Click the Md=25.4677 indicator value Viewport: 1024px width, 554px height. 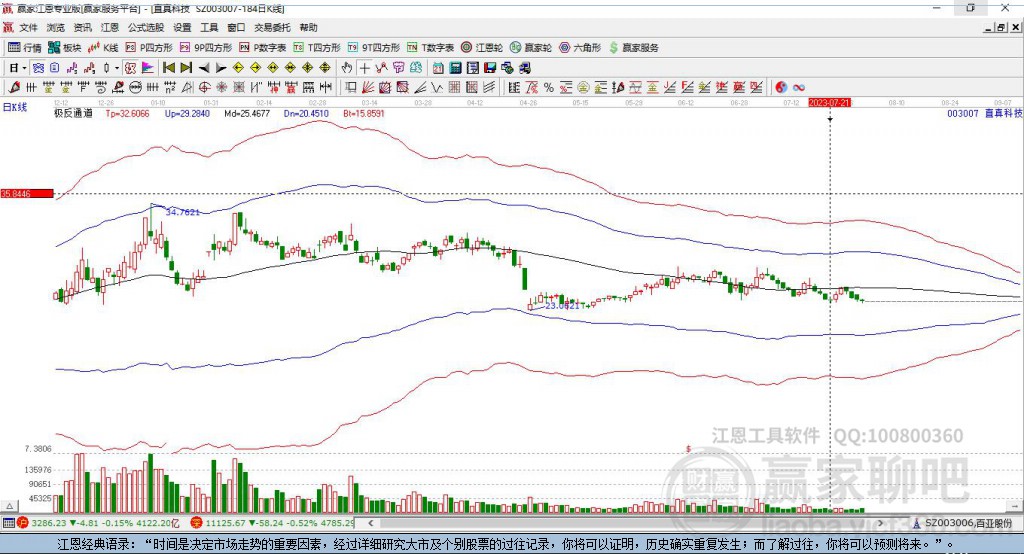coord(247,113)
